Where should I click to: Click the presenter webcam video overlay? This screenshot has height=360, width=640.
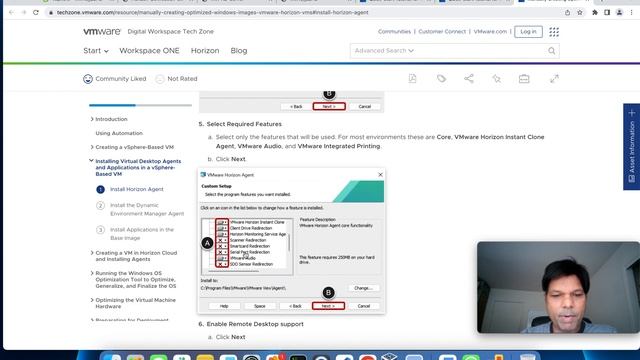tap(558, 287)
